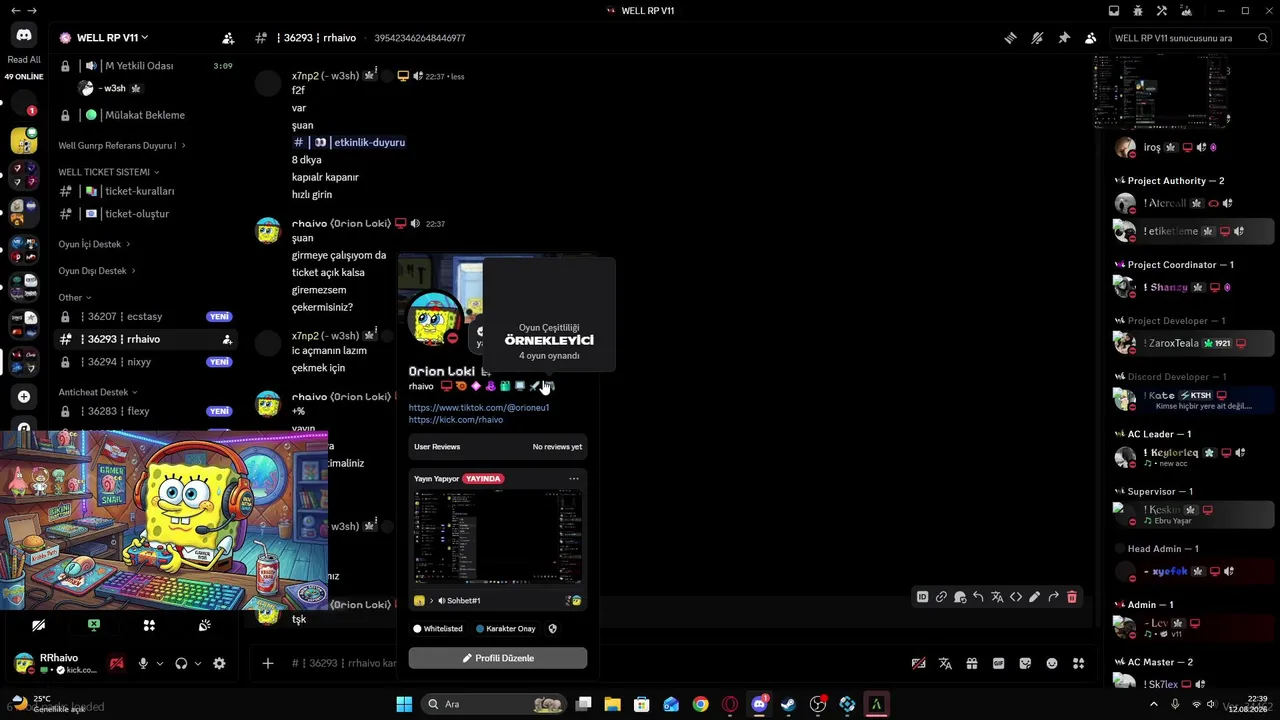Open the threads icon in the channel header
1280x720 pixels.
coord(1011,38)
